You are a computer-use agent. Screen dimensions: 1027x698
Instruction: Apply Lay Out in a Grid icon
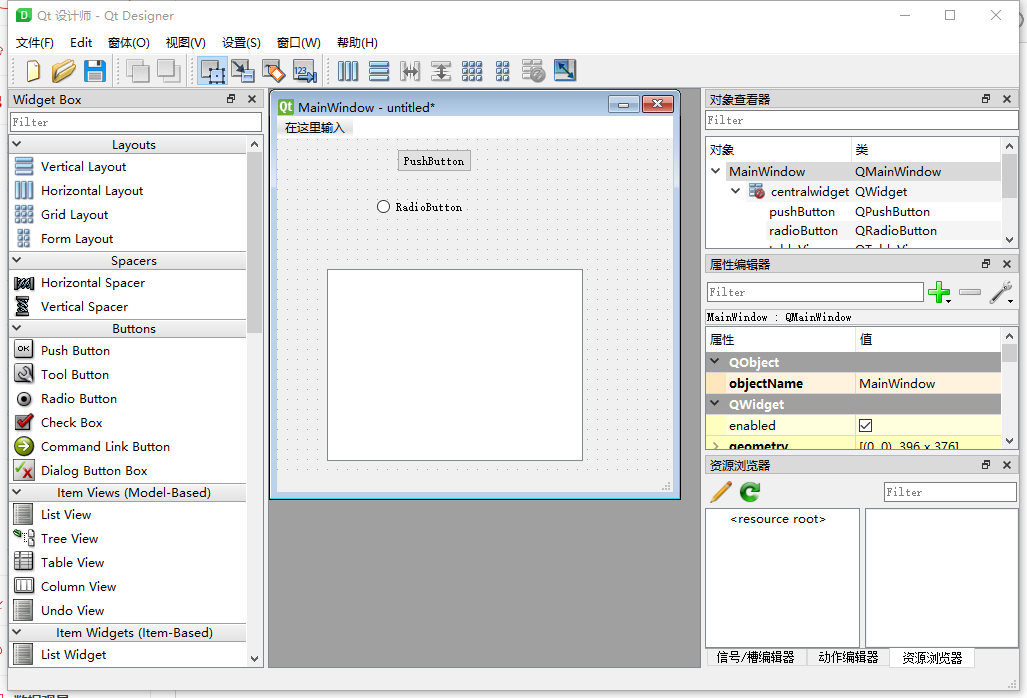(x=472, y=71)
